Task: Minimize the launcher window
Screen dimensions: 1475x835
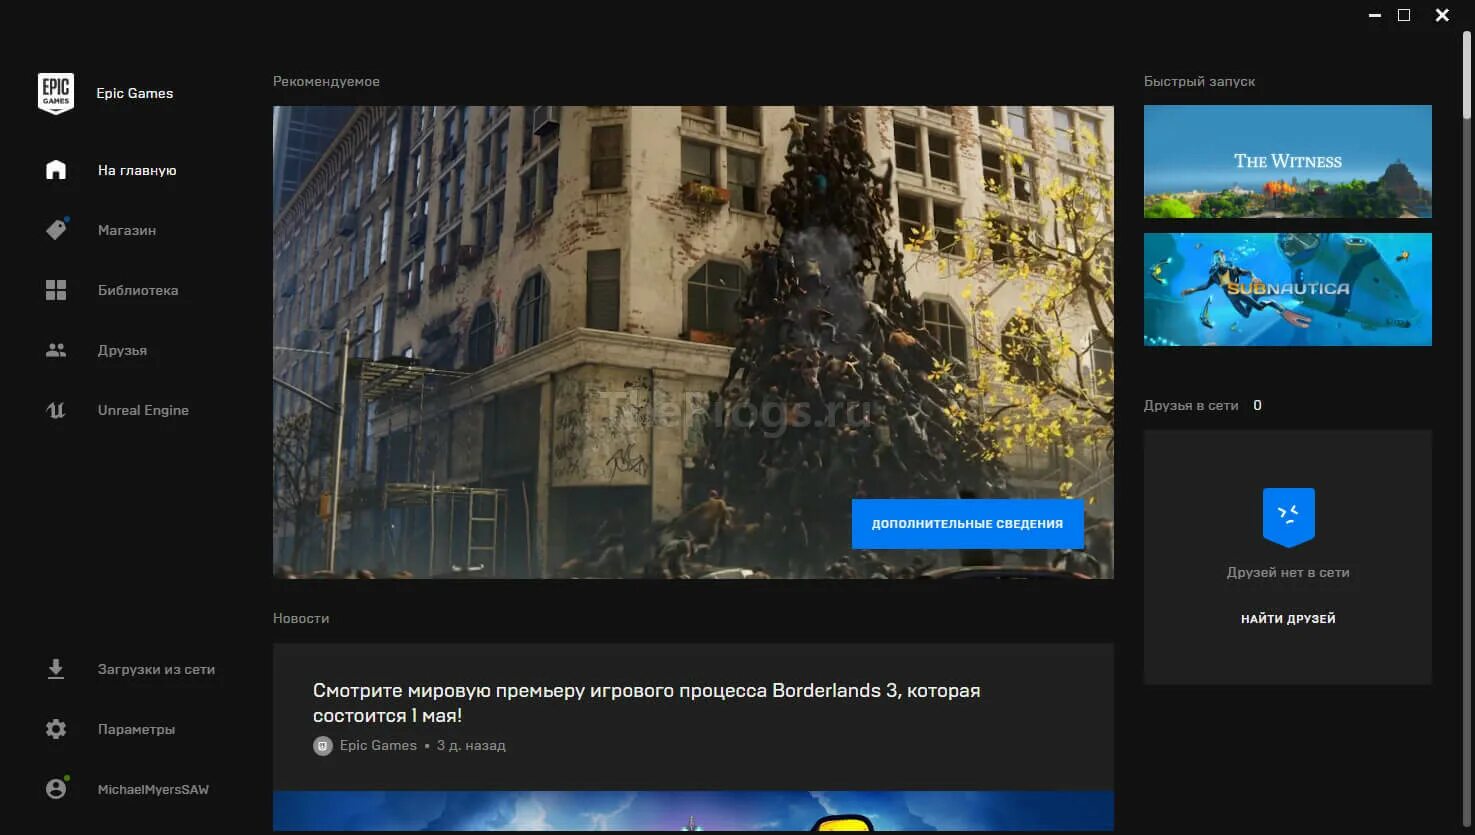Action: (x=1374, y=15)
